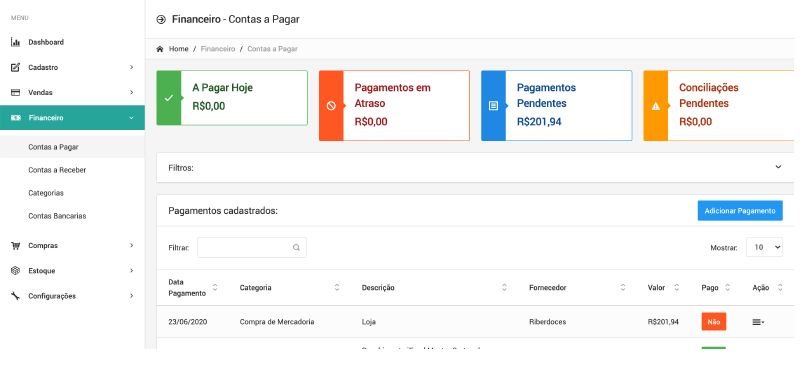This screenshot has height=389, width=804.
Task: Open the Mostrar rows-per-page dropdown
Action: (x=764, y=247)
